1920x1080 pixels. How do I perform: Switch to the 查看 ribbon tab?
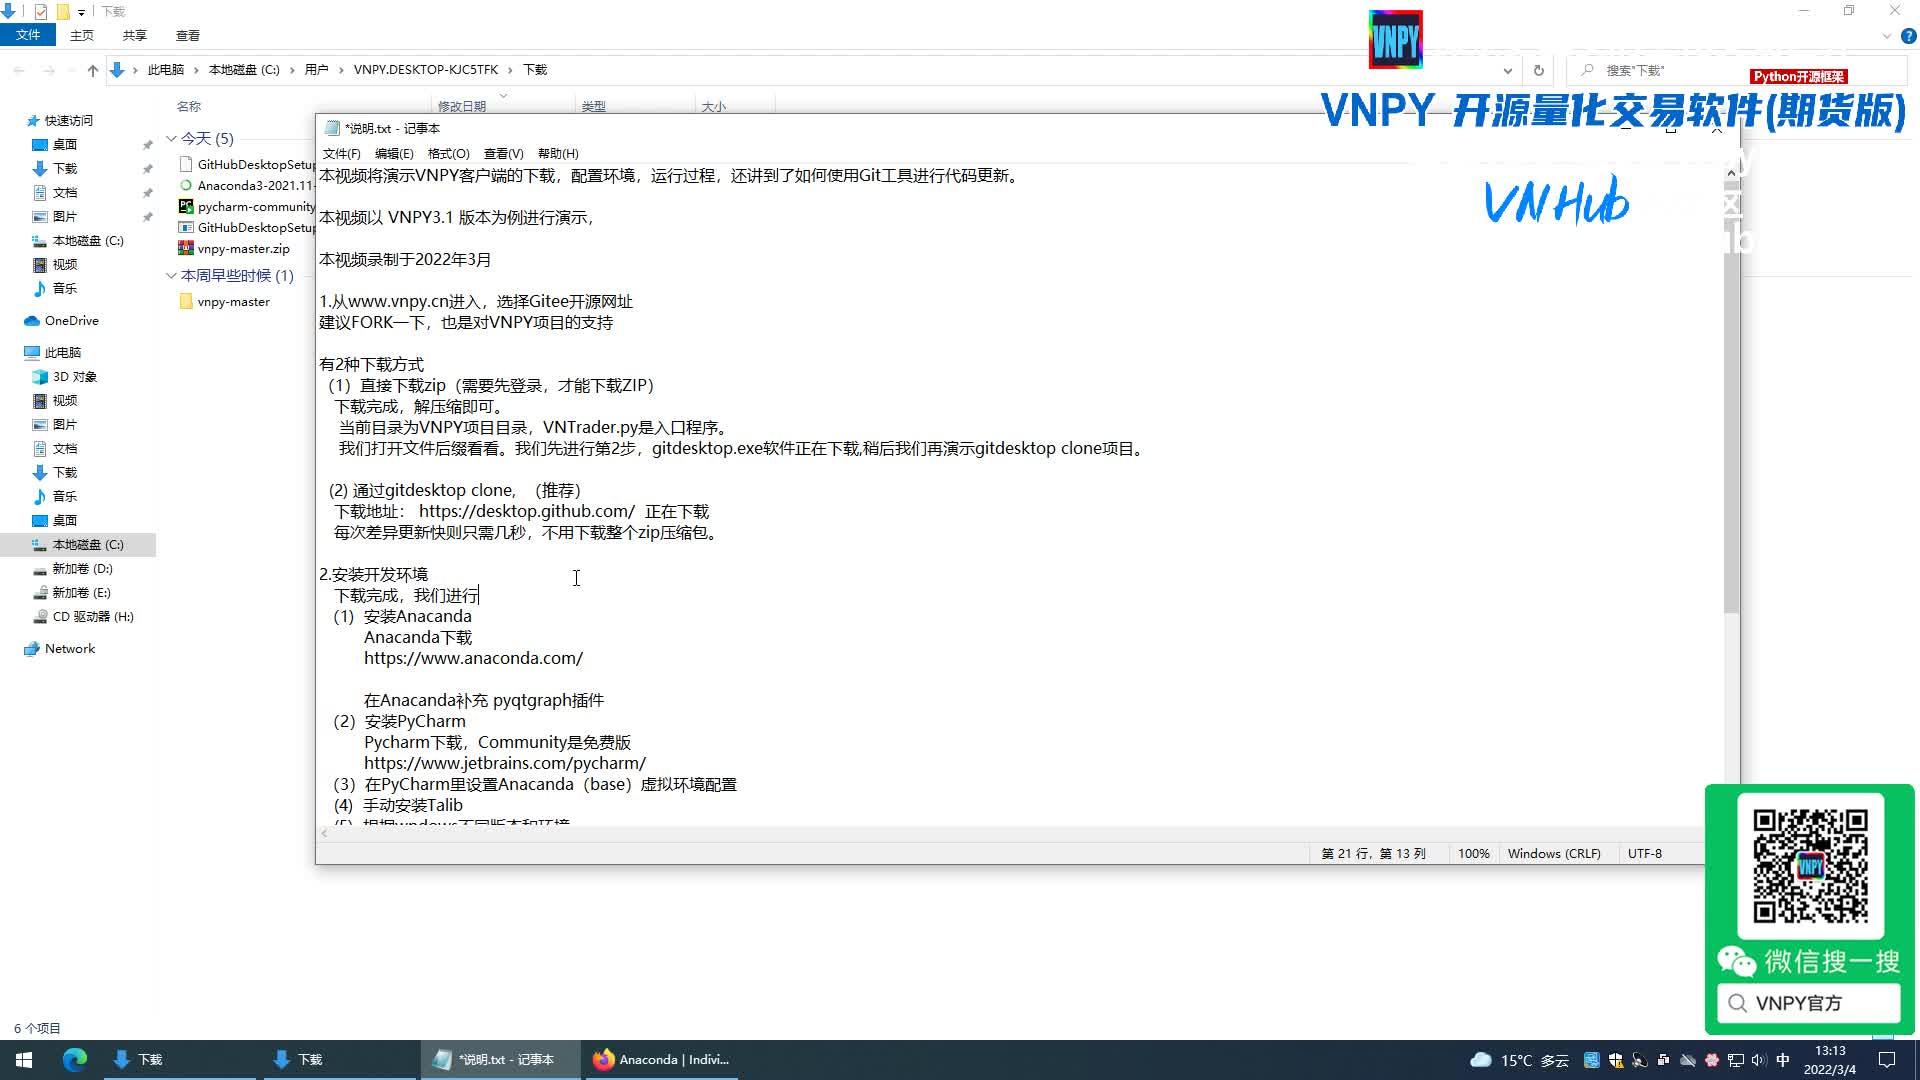pos(187,35)
